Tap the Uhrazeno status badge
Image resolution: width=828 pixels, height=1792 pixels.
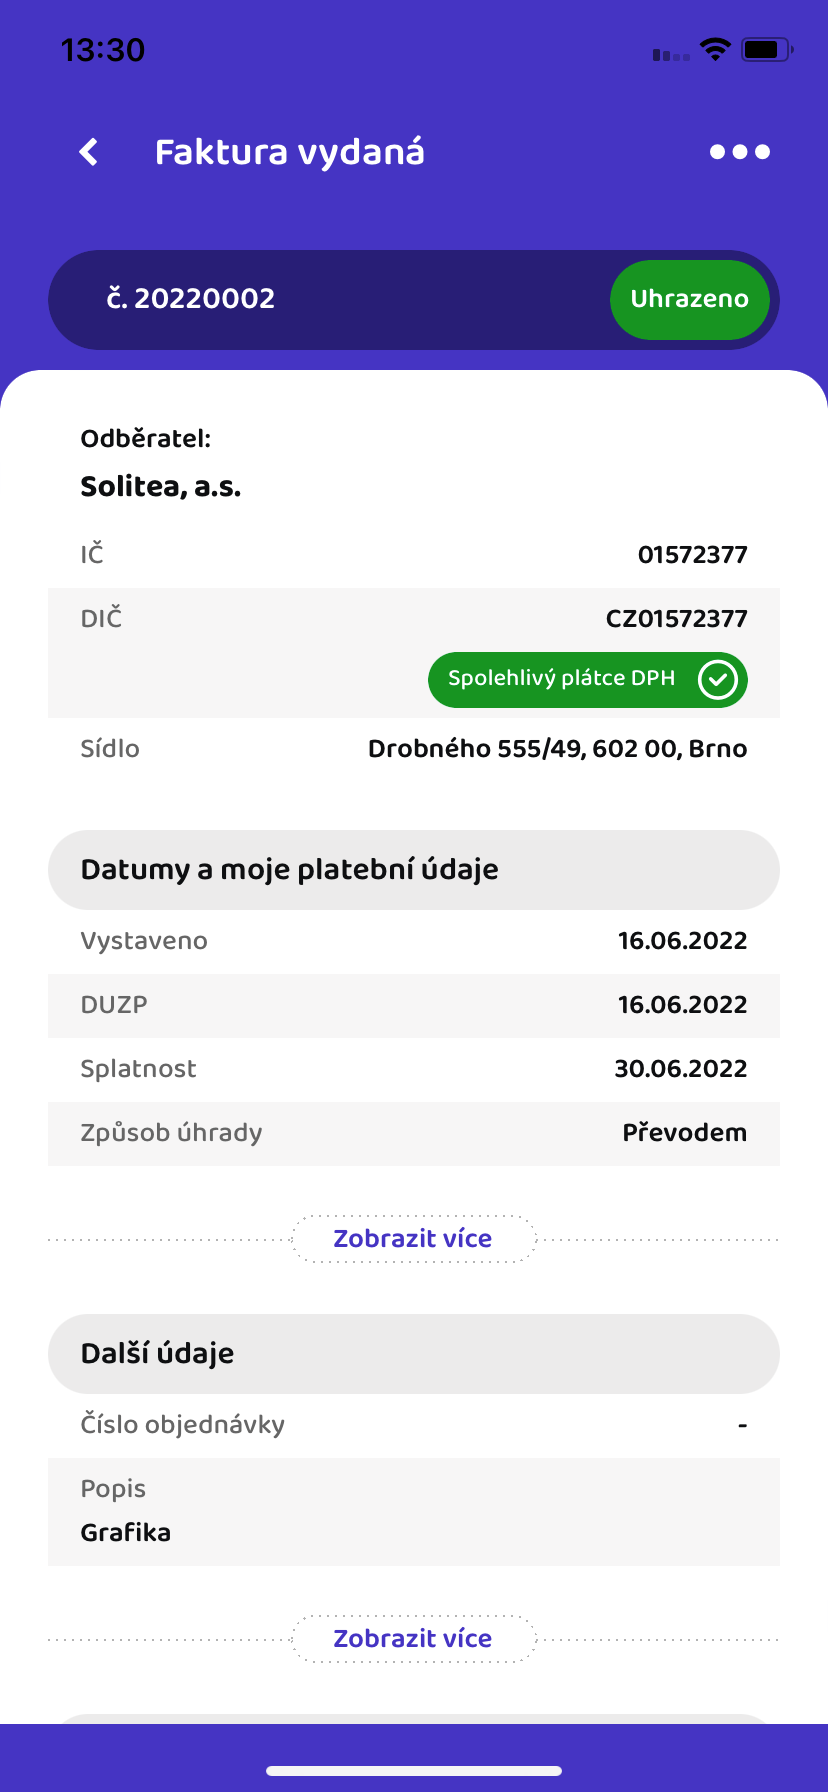click(690, 299)
